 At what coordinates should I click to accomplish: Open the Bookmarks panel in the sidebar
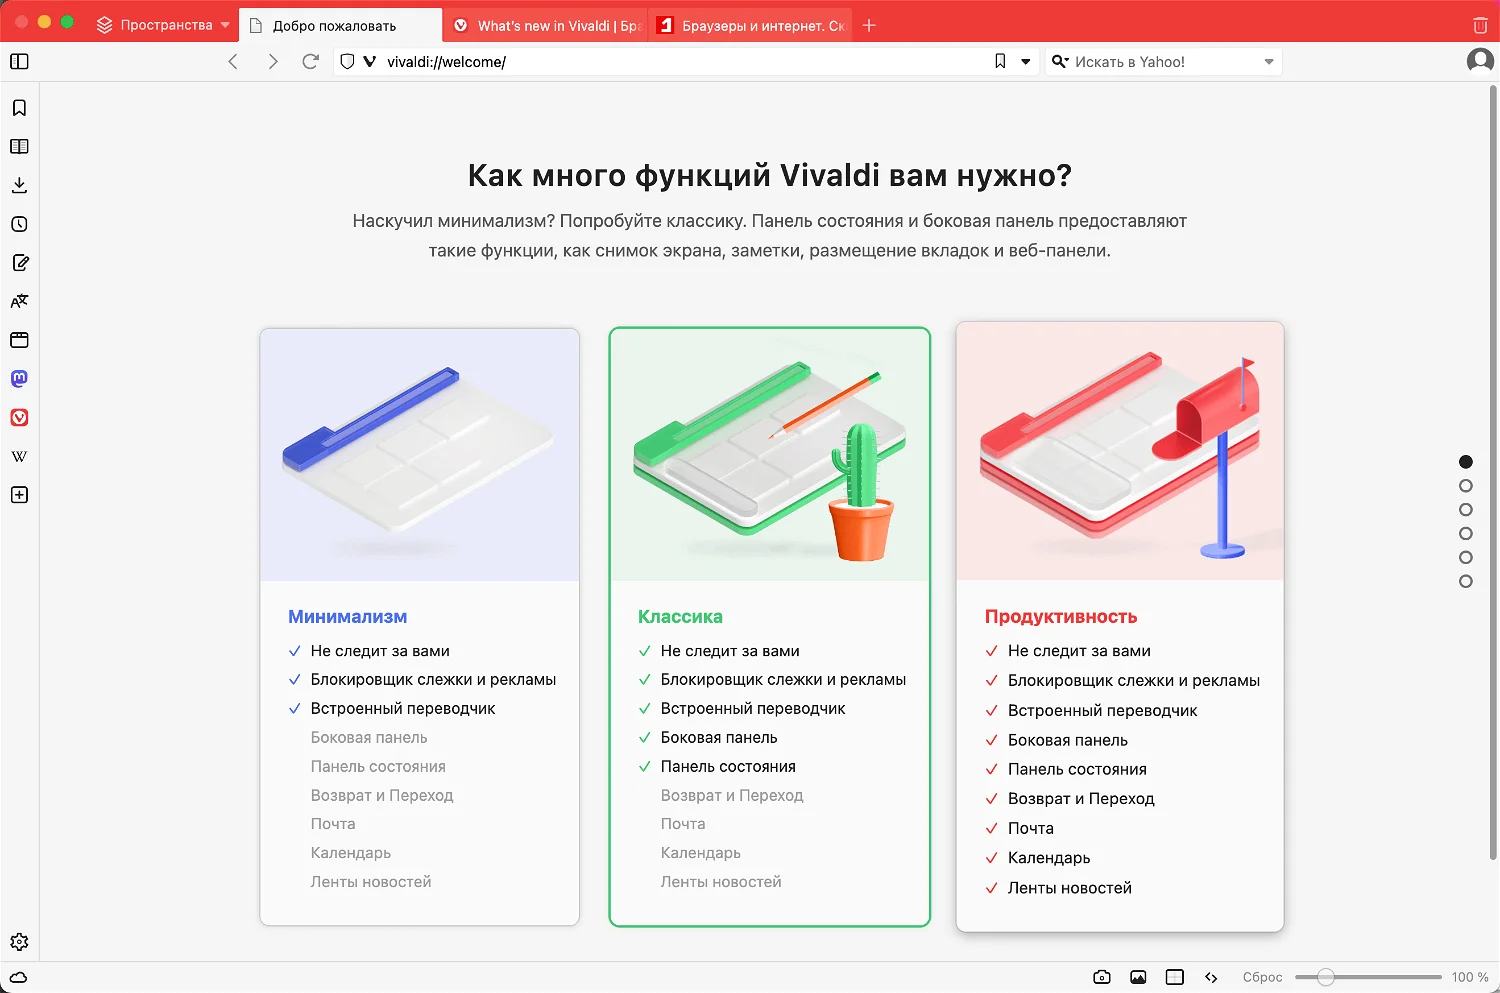coord(19,108)
